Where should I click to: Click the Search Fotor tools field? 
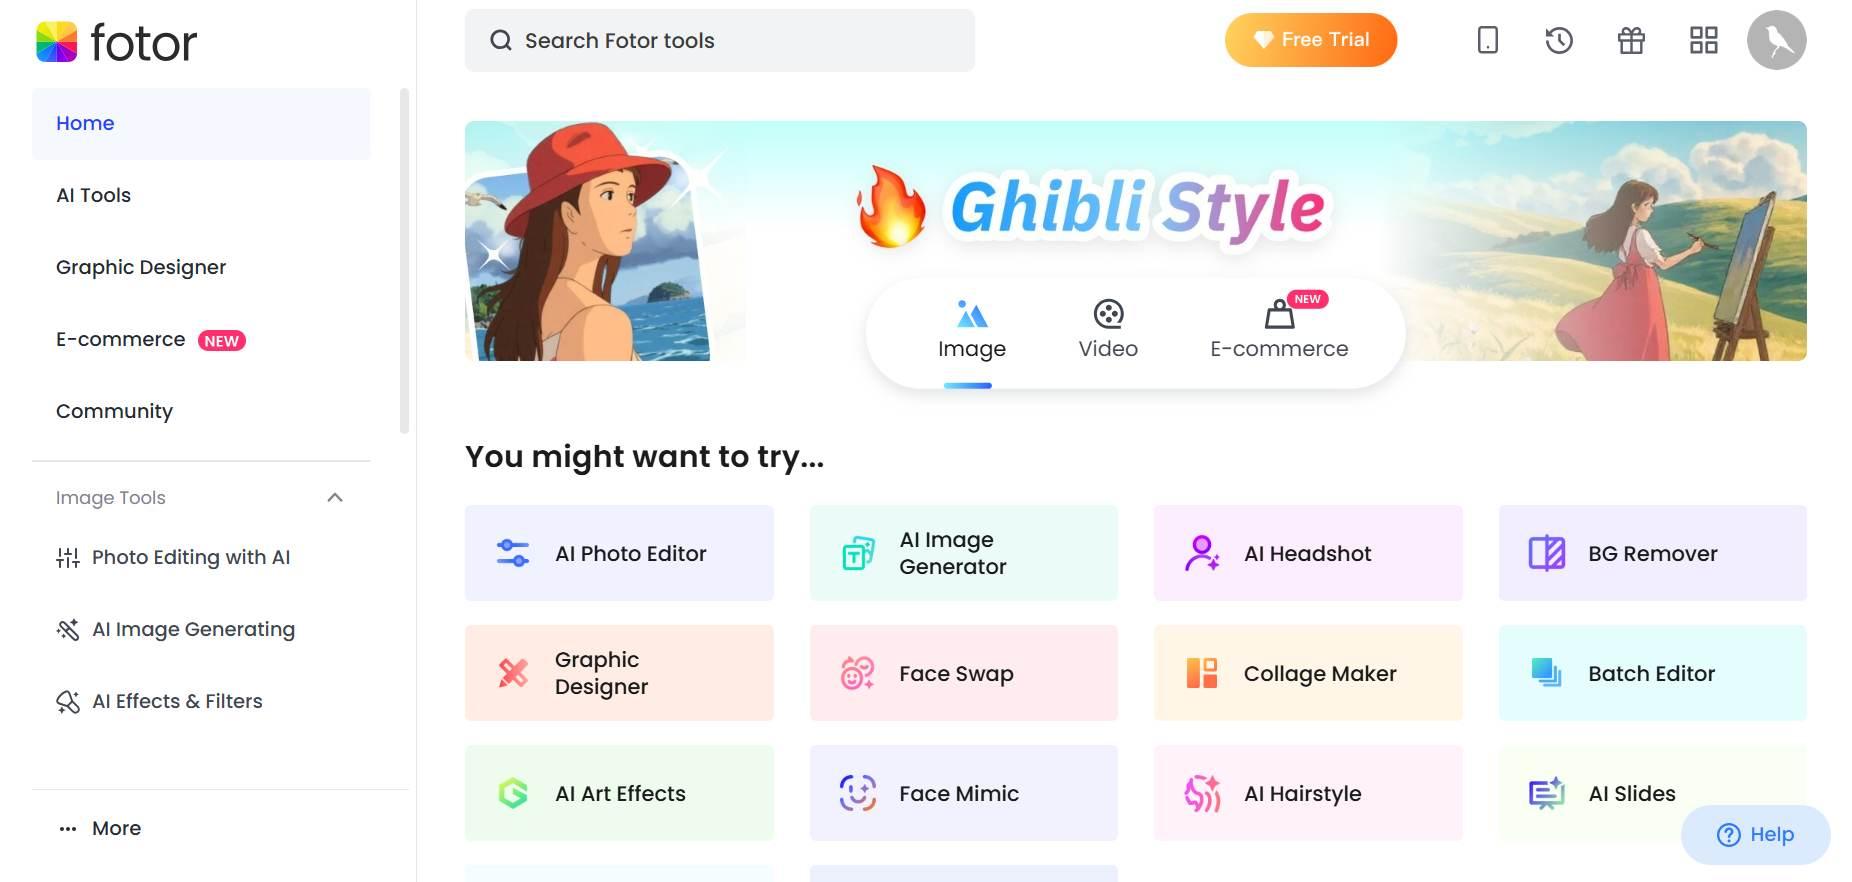pos(720,40)
